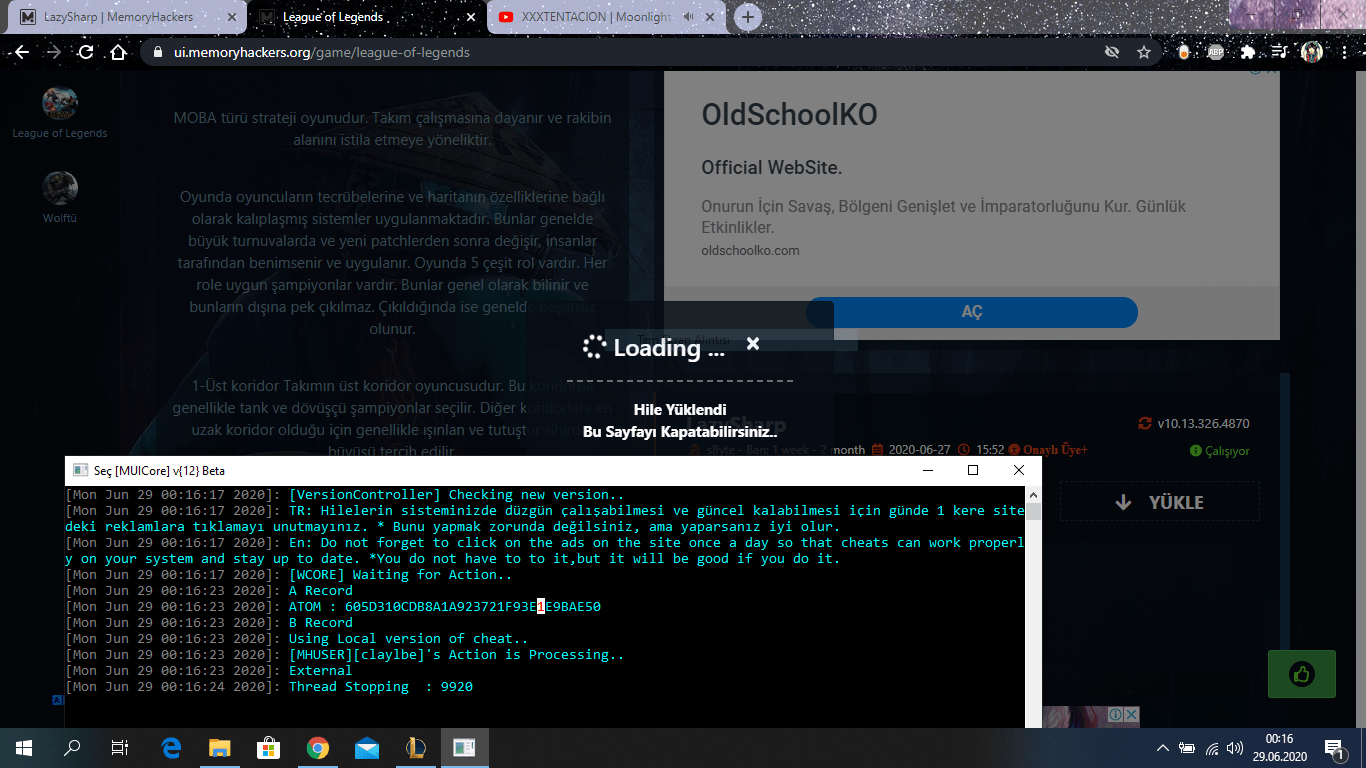Open the Chrome profile avatar

click(x=1312, y=52)
